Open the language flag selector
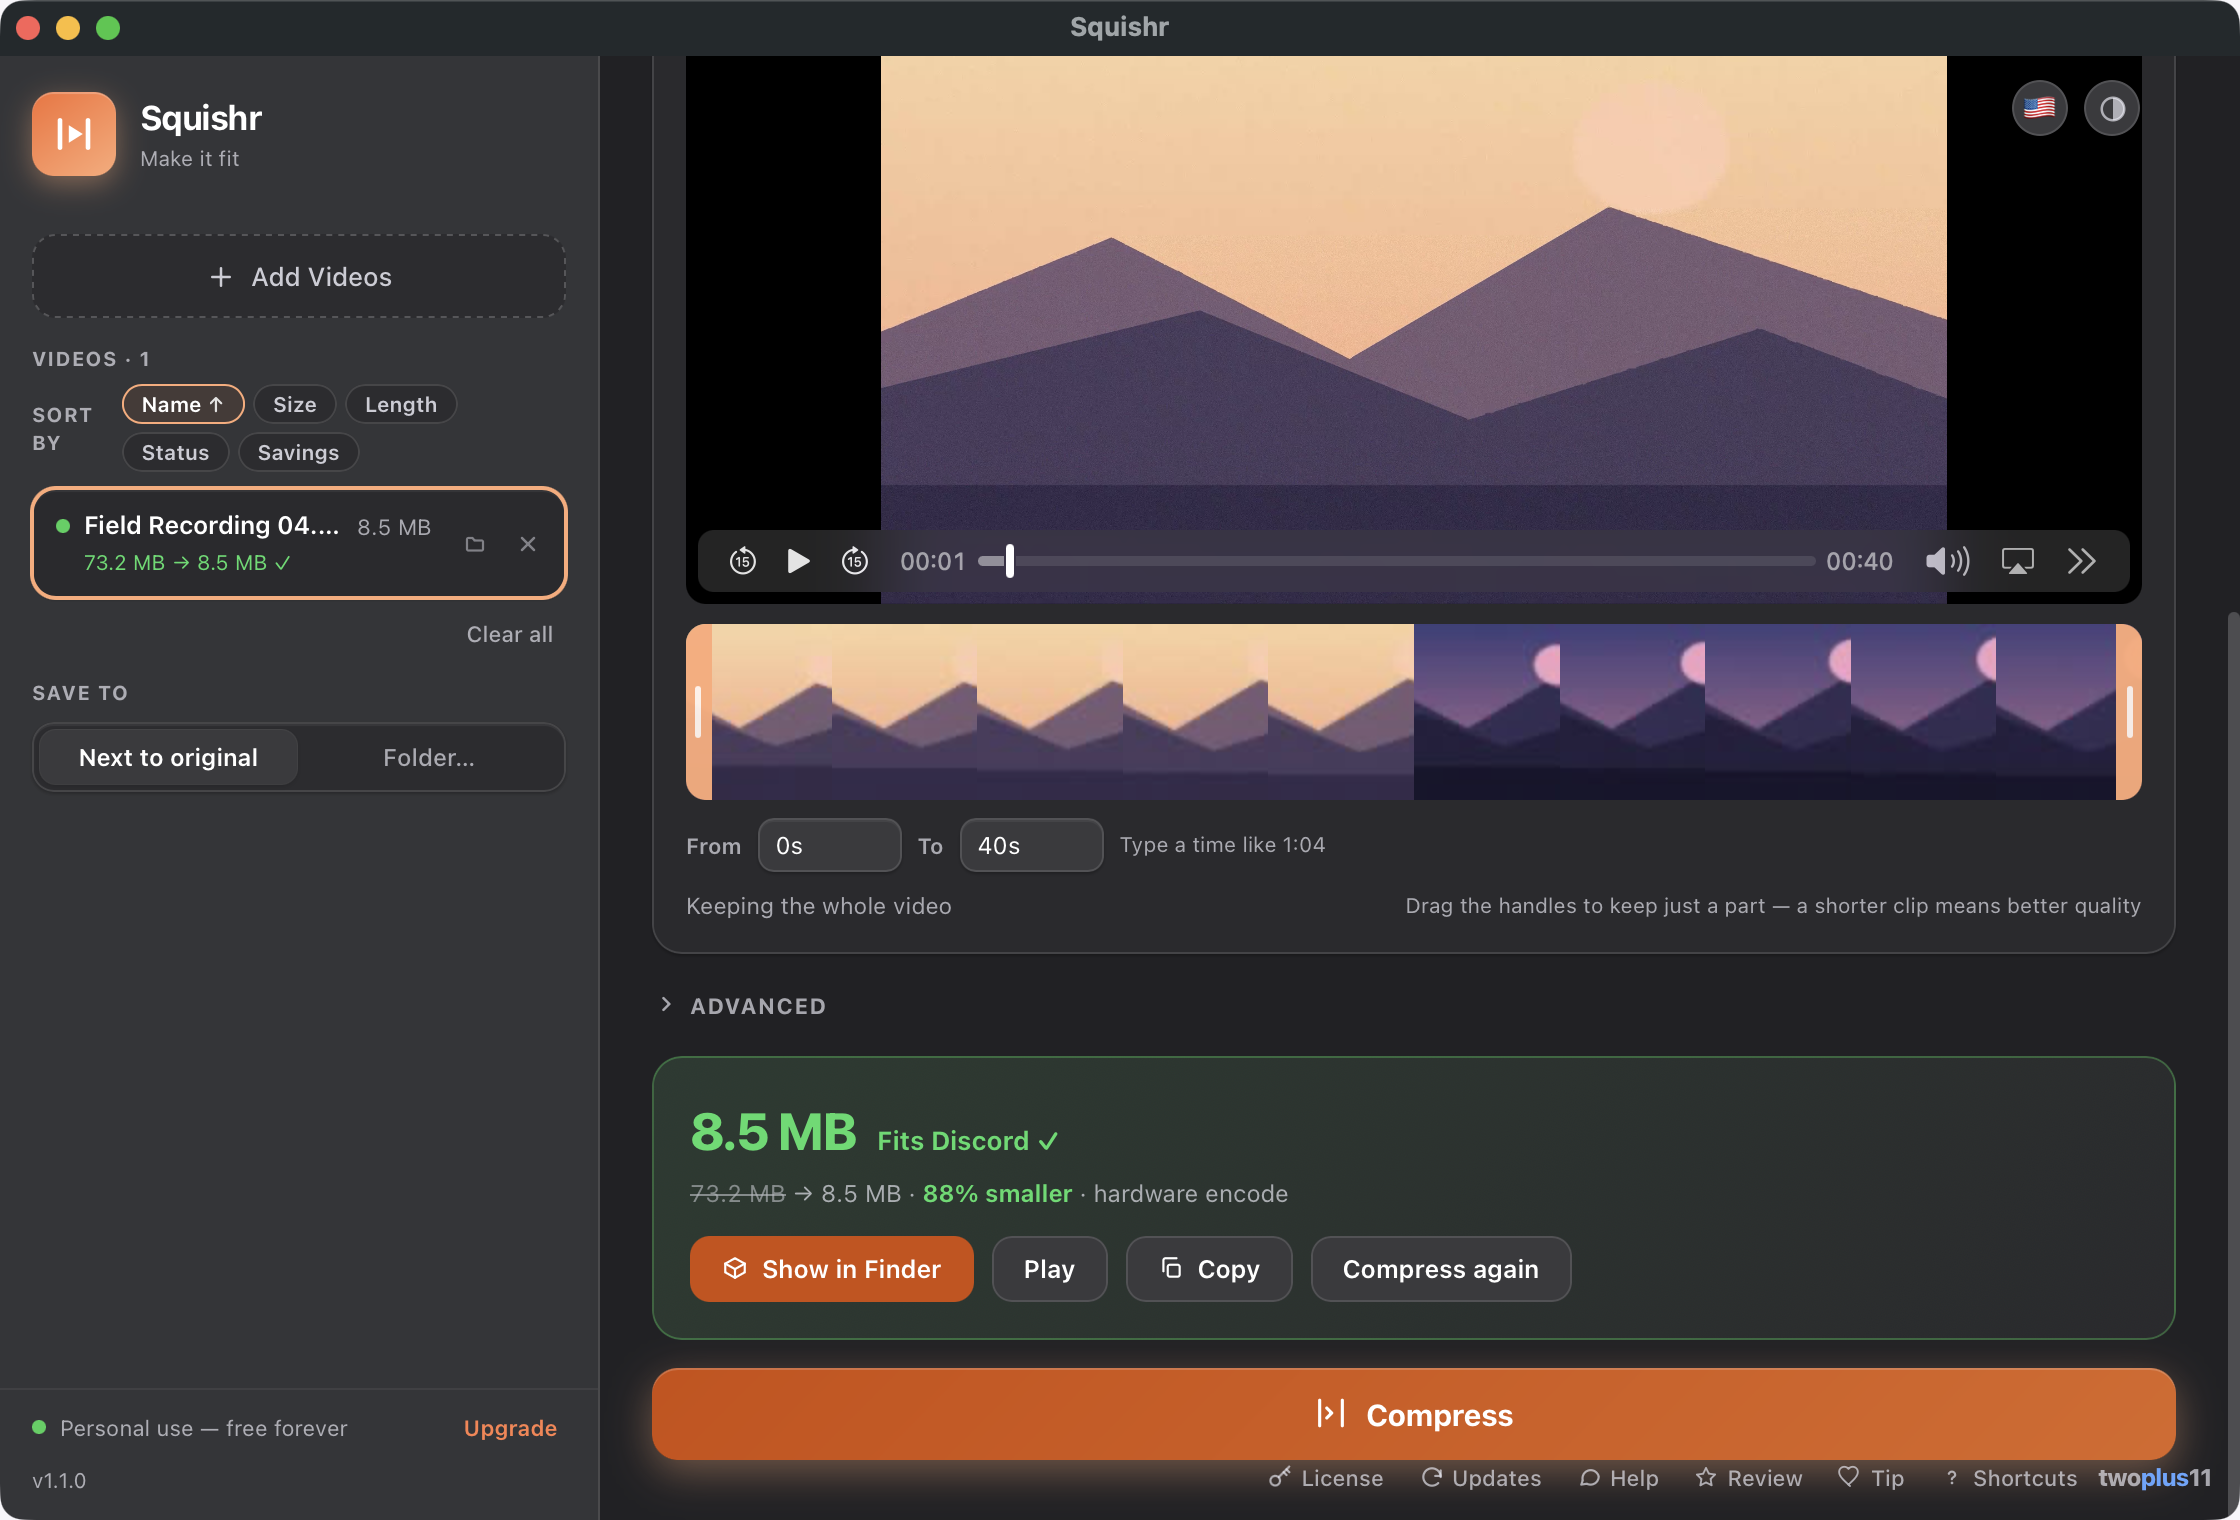The width and height of the screenshot is (2240, 1520). (2039, 108)
